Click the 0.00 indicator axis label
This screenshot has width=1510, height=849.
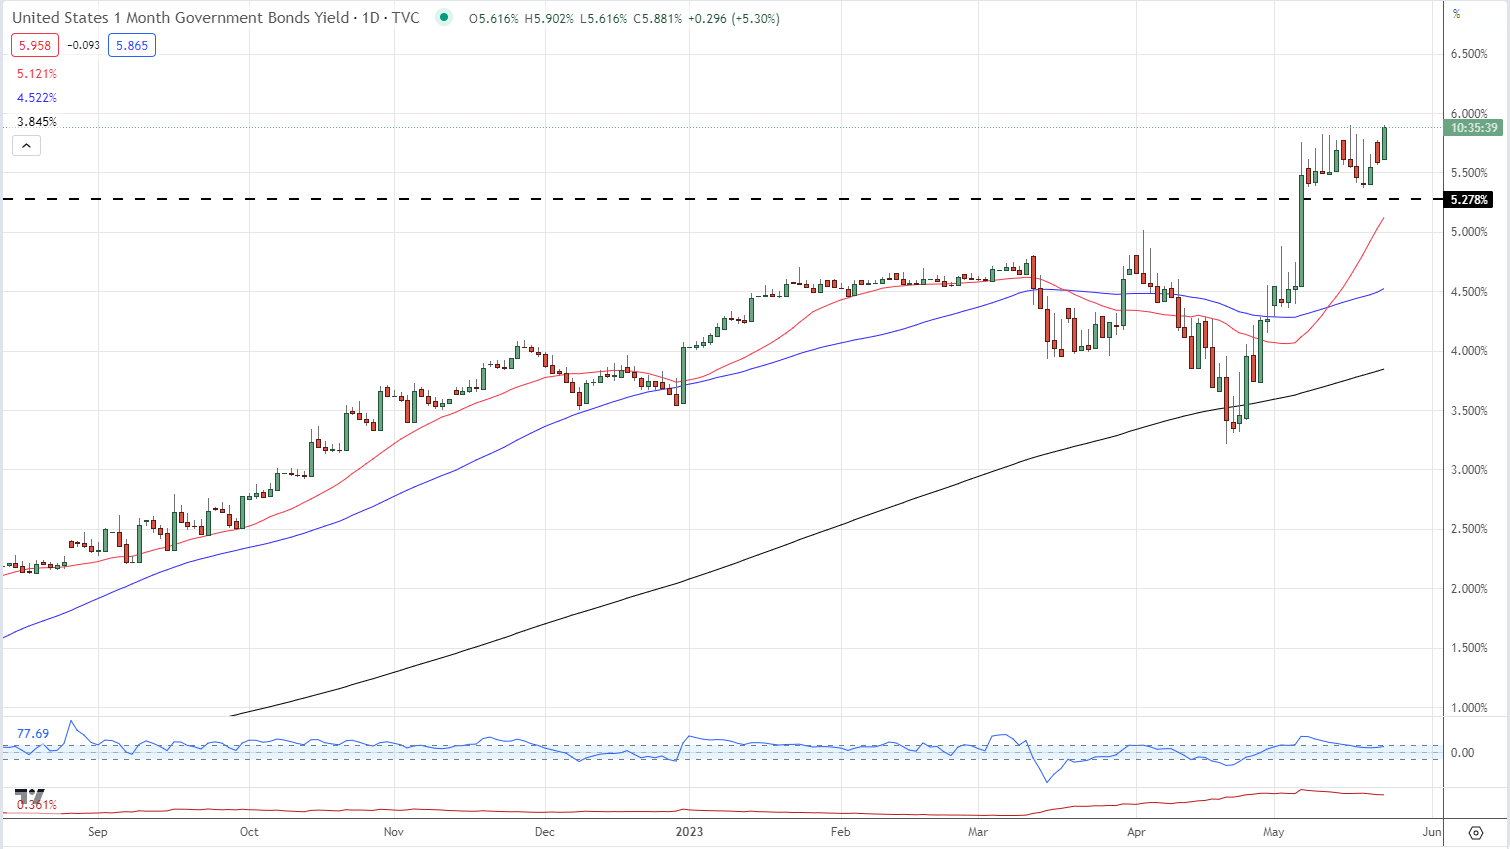[x=1462, y=753]
